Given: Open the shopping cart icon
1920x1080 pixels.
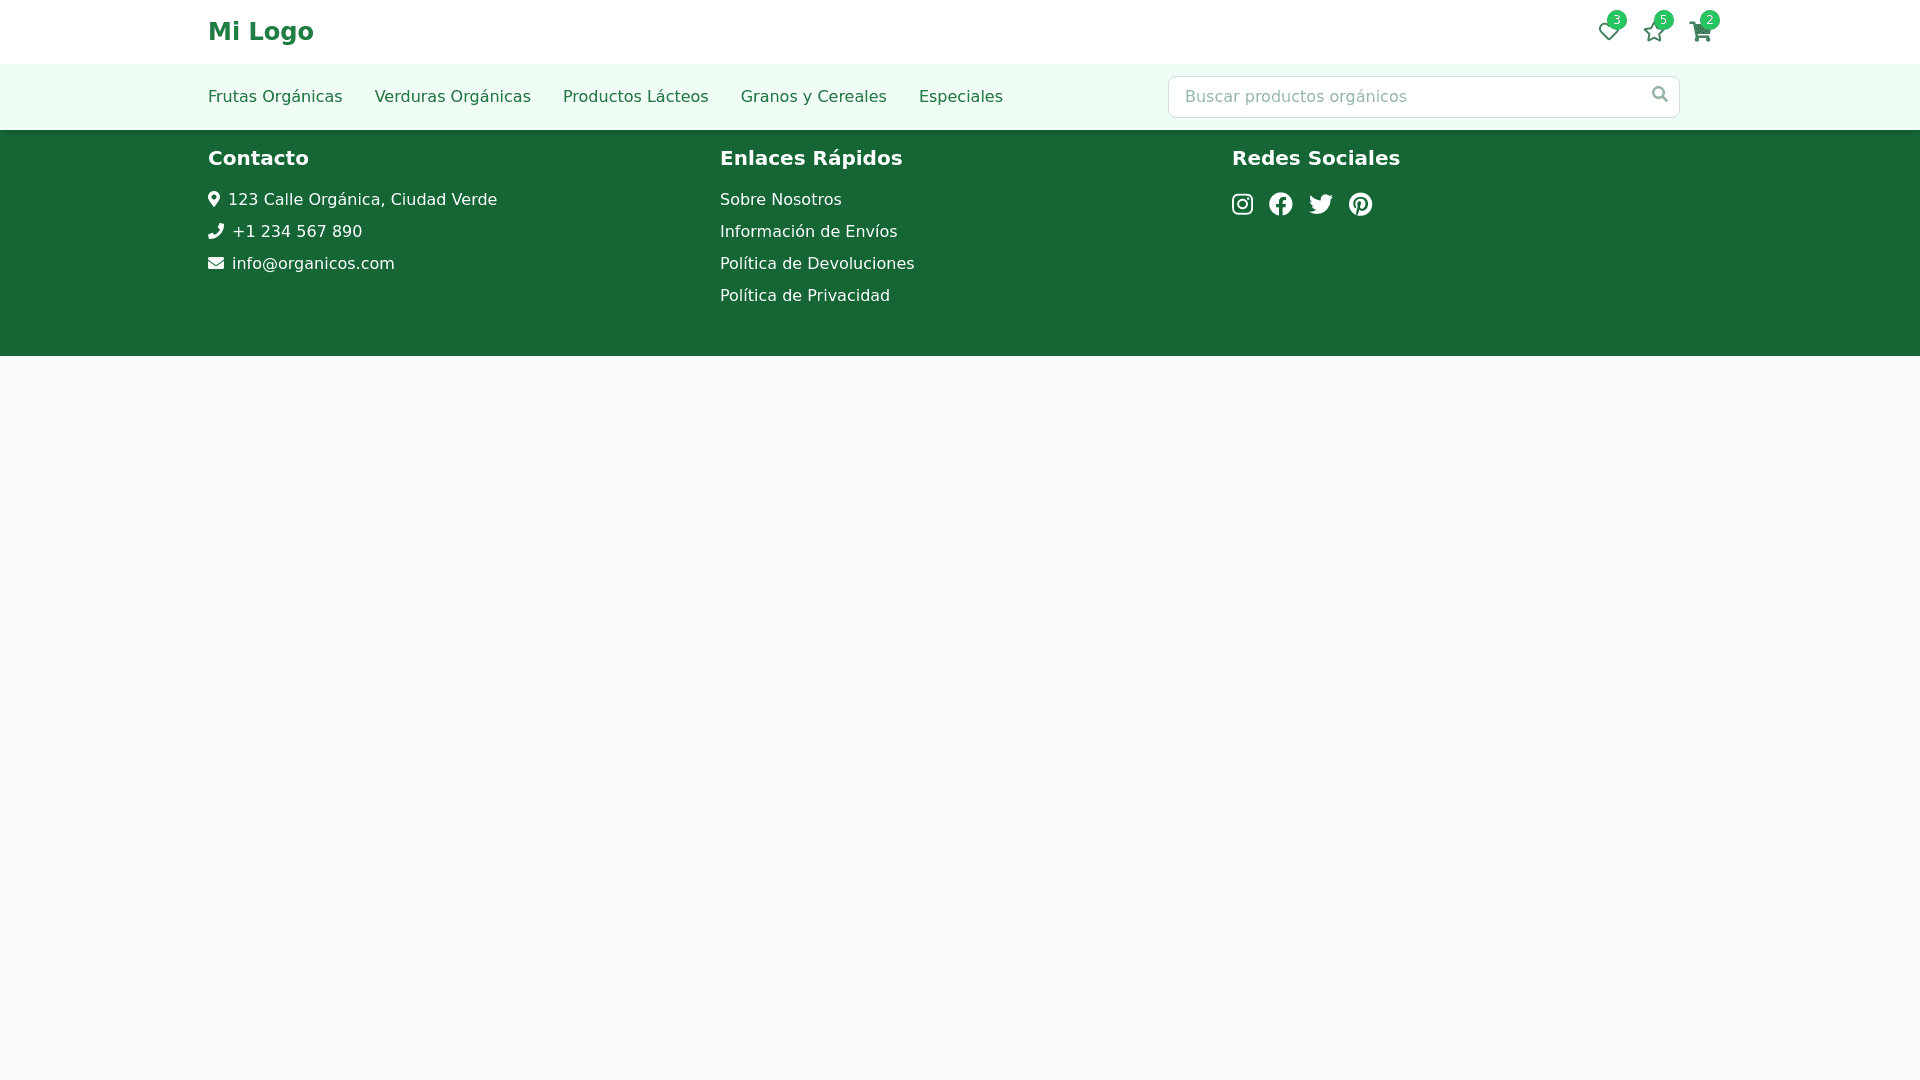Looking at the screenshot, I should coord(1700,32).
